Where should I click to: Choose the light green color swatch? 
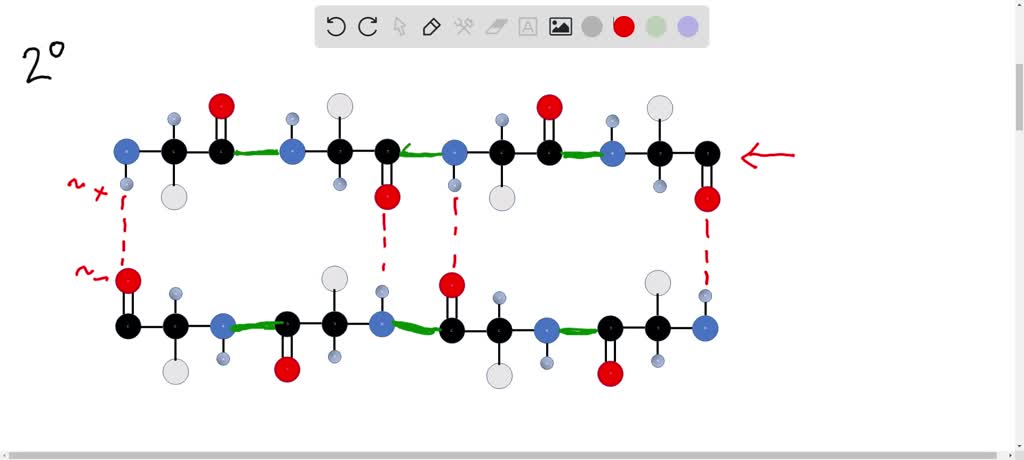click(x=656, y=27)
